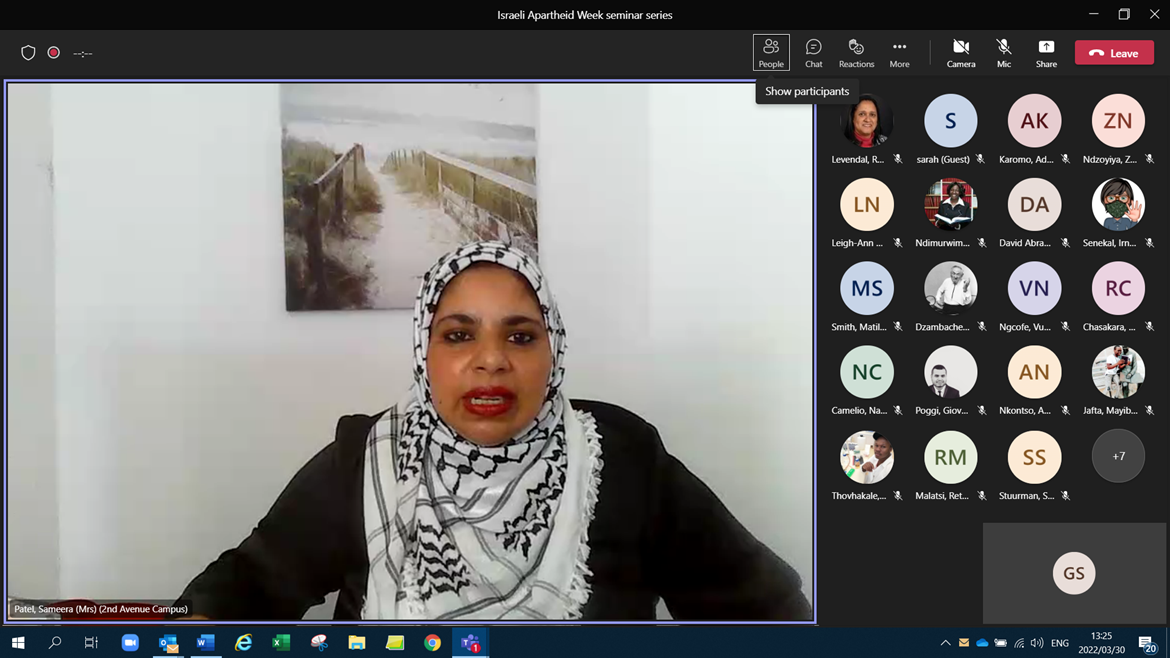Select the AK Karomo avatar
Image resolution: width=1170 pixels, height=658 pixels.
click(1034, 120)
